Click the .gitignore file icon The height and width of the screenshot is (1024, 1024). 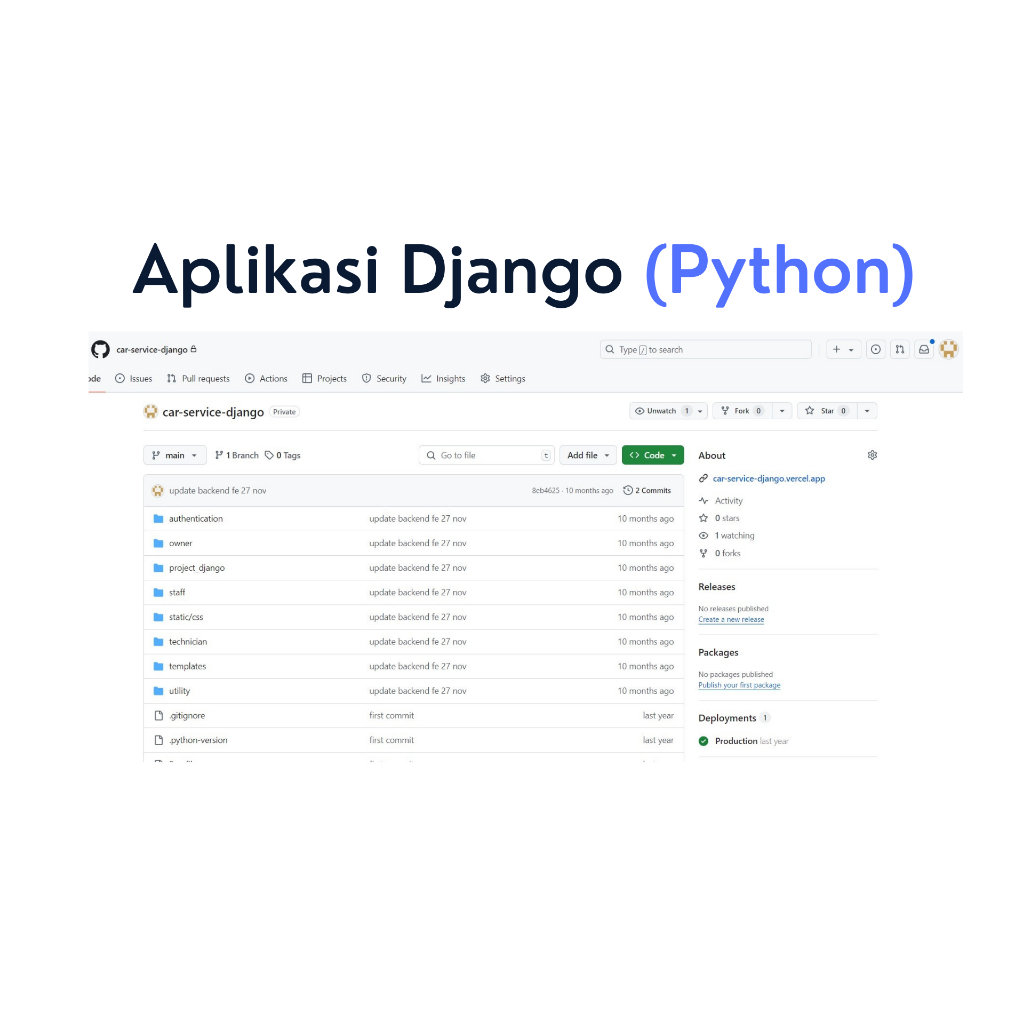(158, 716)
